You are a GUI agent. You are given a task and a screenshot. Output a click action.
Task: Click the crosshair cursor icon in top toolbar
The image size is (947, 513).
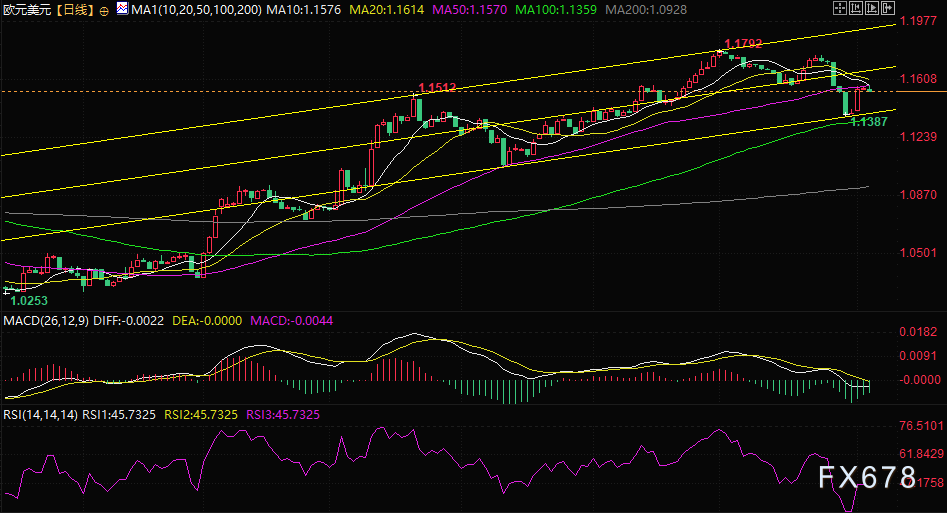840,8
